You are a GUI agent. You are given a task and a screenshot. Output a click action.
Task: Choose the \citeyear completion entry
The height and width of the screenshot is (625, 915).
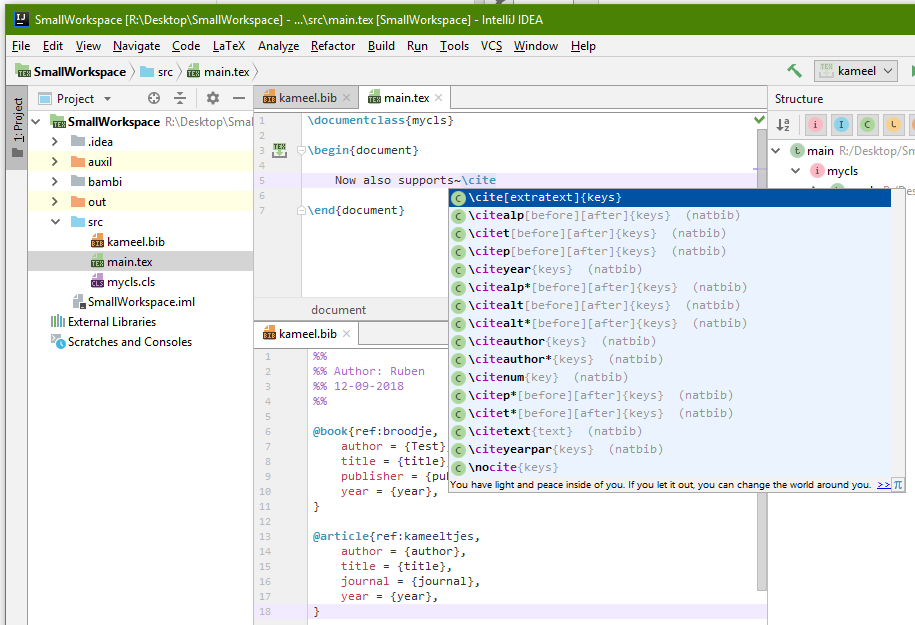pos(670,270)
